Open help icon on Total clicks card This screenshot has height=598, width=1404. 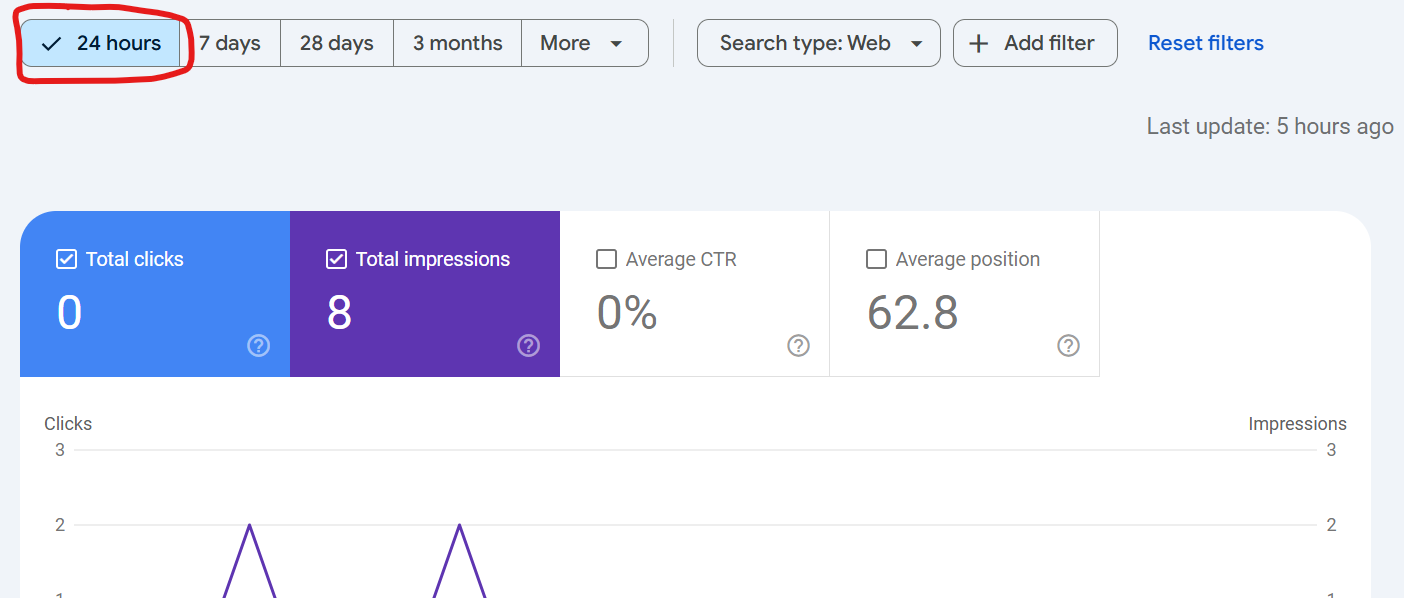[x=258, y=346]
